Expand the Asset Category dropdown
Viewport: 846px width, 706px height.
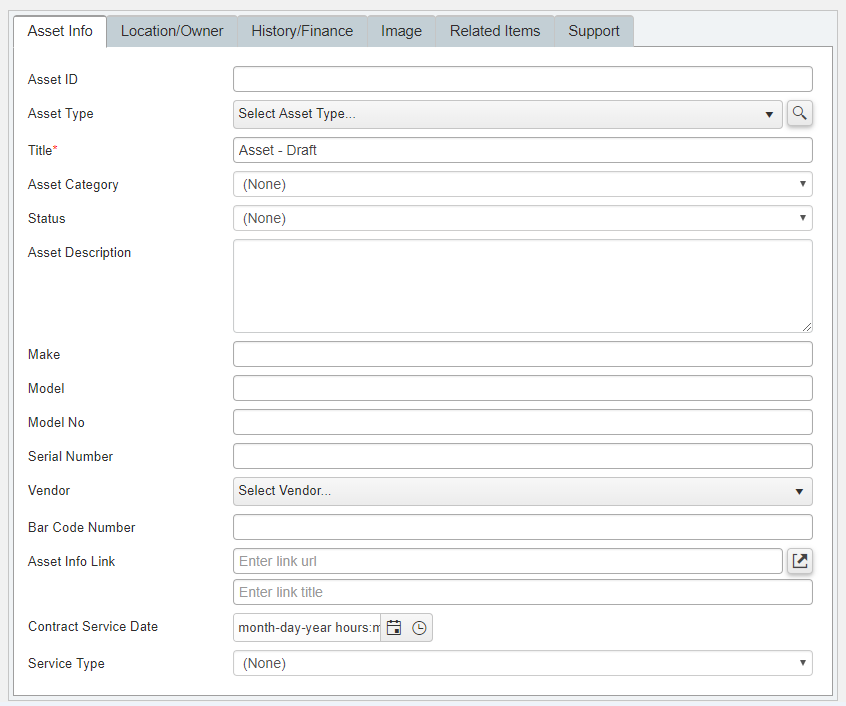pyautogui.click(x=523, y=184)
